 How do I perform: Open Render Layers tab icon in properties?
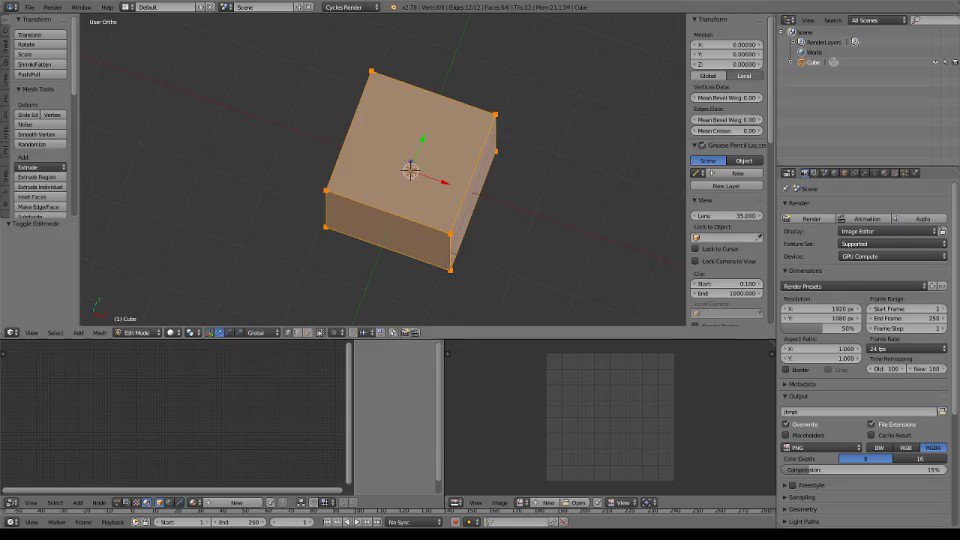(x=814, y=173)
